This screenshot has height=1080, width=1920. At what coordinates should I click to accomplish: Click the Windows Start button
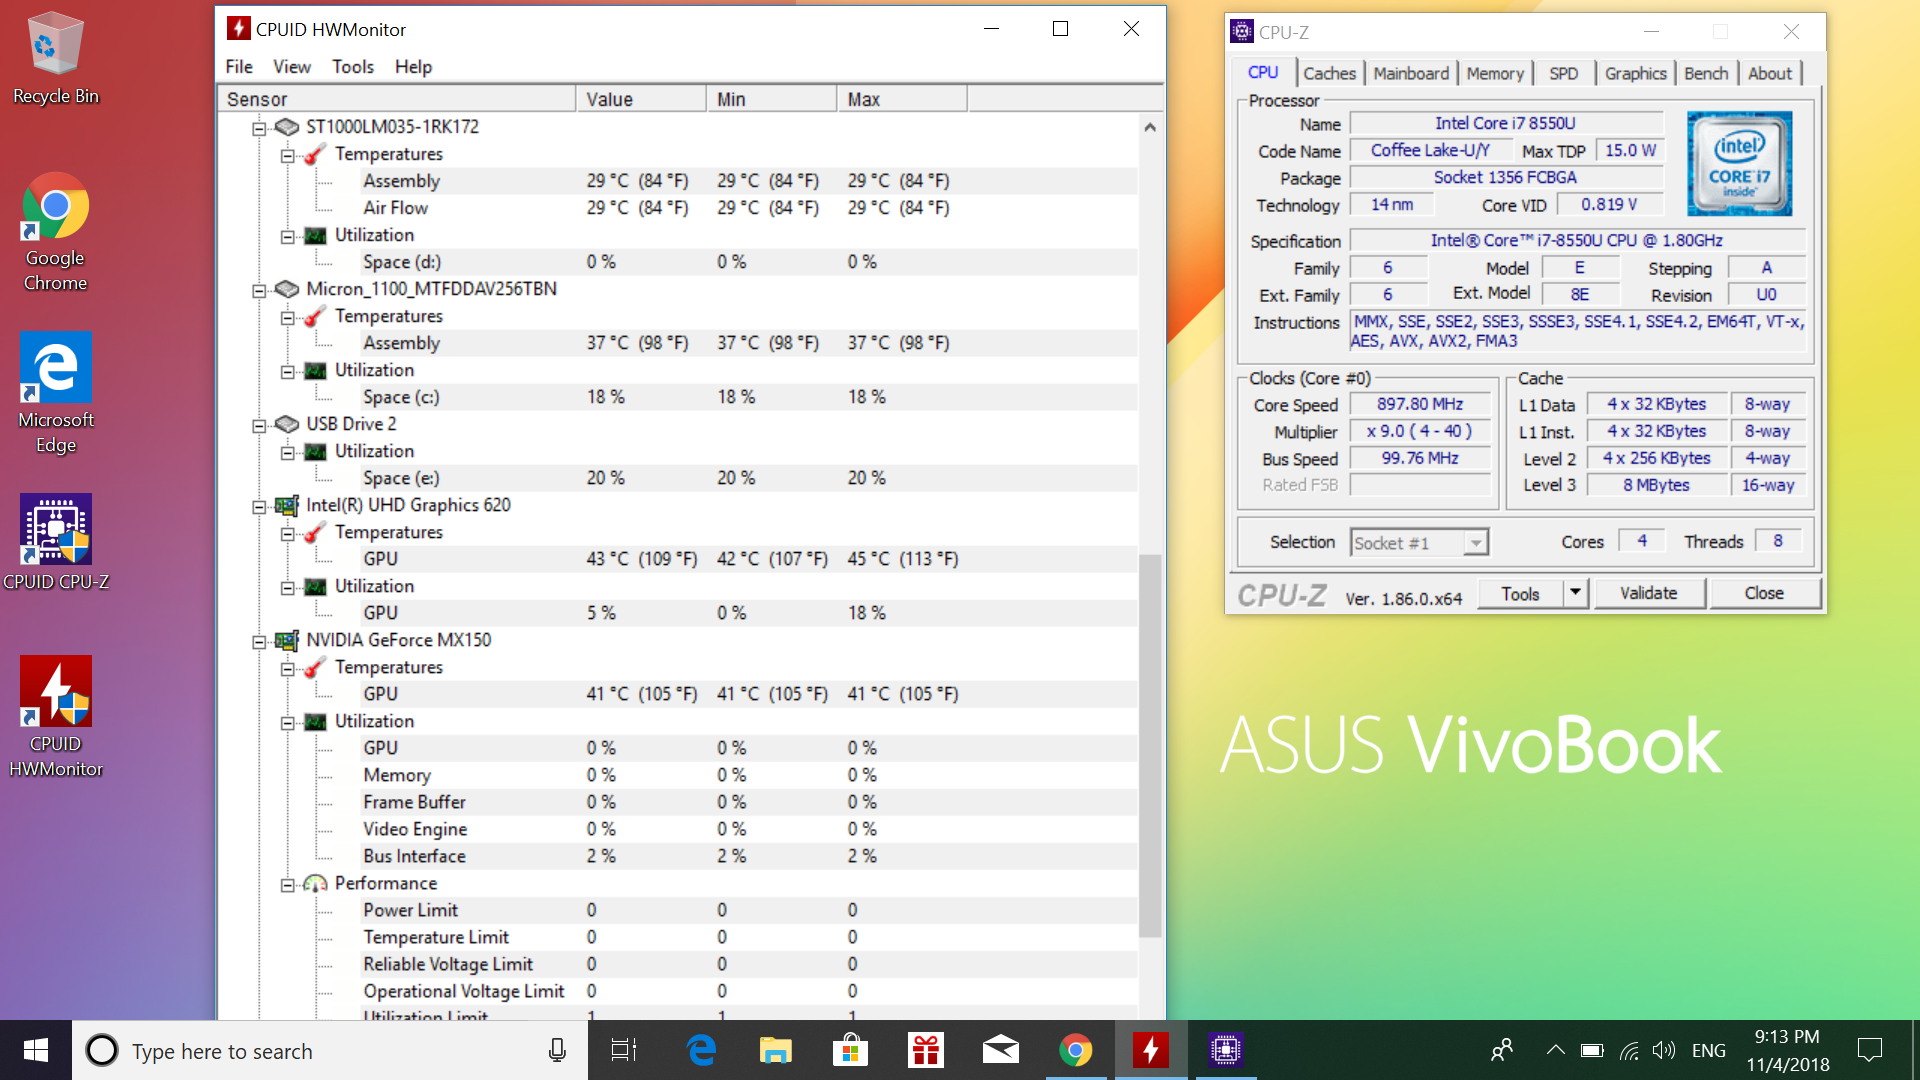(x=36, y=1050)
